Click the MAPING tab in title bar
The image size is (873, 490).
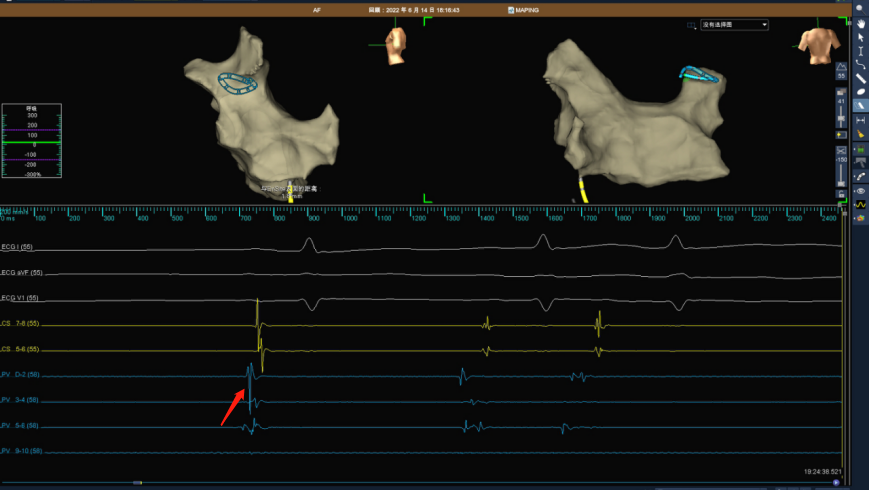(x=525, y=10)
